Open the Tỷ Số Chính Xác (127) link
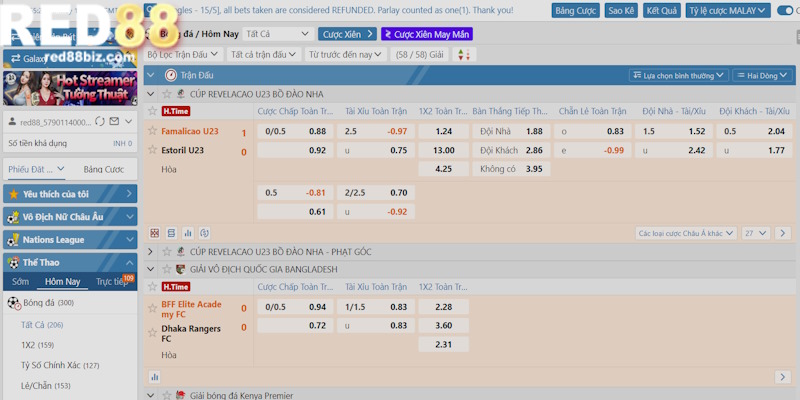 coord(60,365)
